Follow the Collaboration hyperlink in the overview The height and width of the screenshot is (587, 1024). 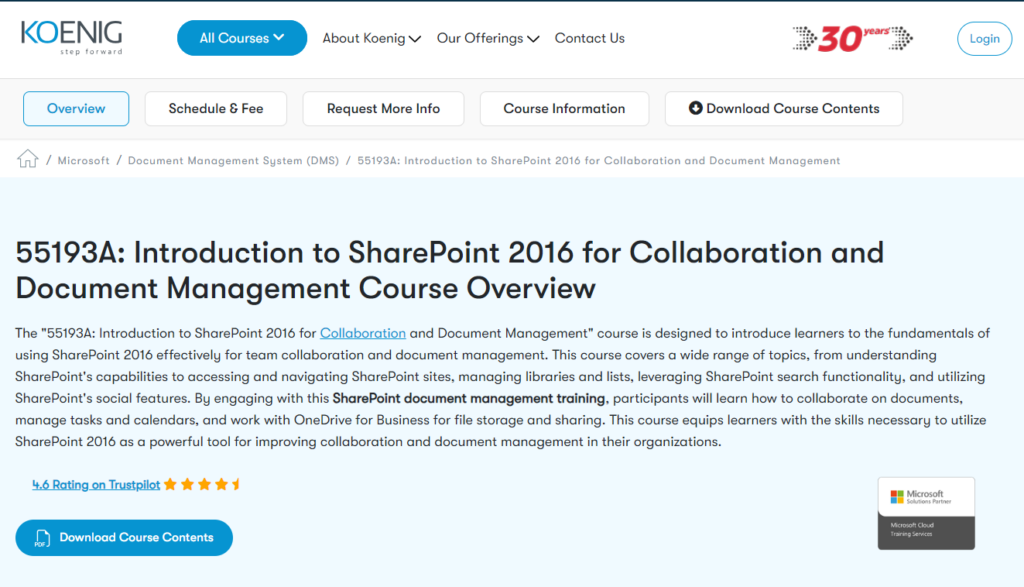pyautogui.click(x=362, y=333)
